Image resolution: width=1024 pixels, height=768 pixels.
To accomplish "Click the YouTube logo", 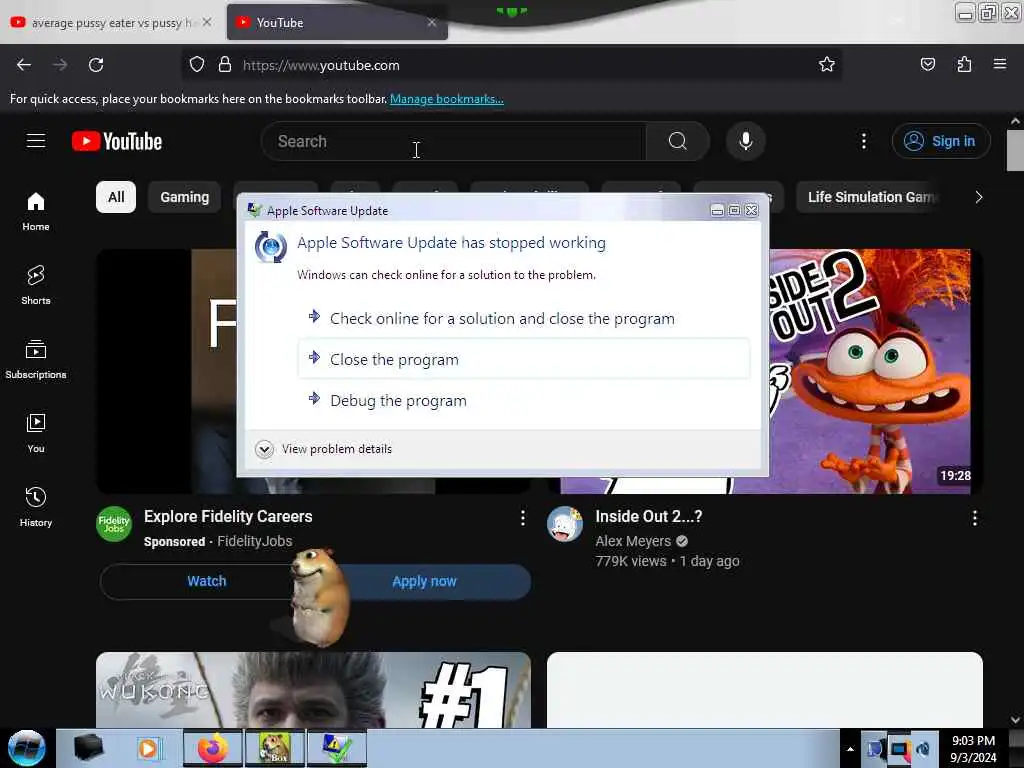I will coord(117,141).
